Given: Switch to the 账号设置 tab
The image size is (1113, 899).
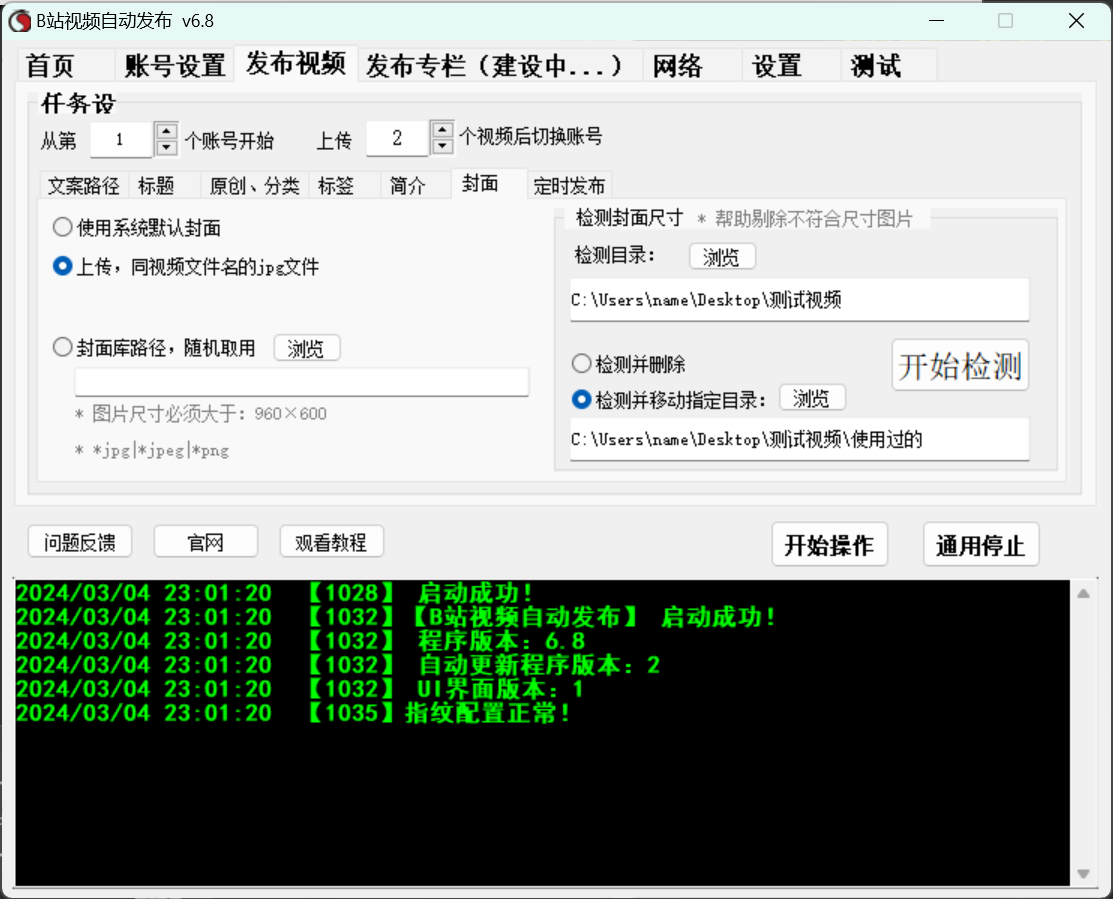Looking at the screenshot, I should (175, 66).
